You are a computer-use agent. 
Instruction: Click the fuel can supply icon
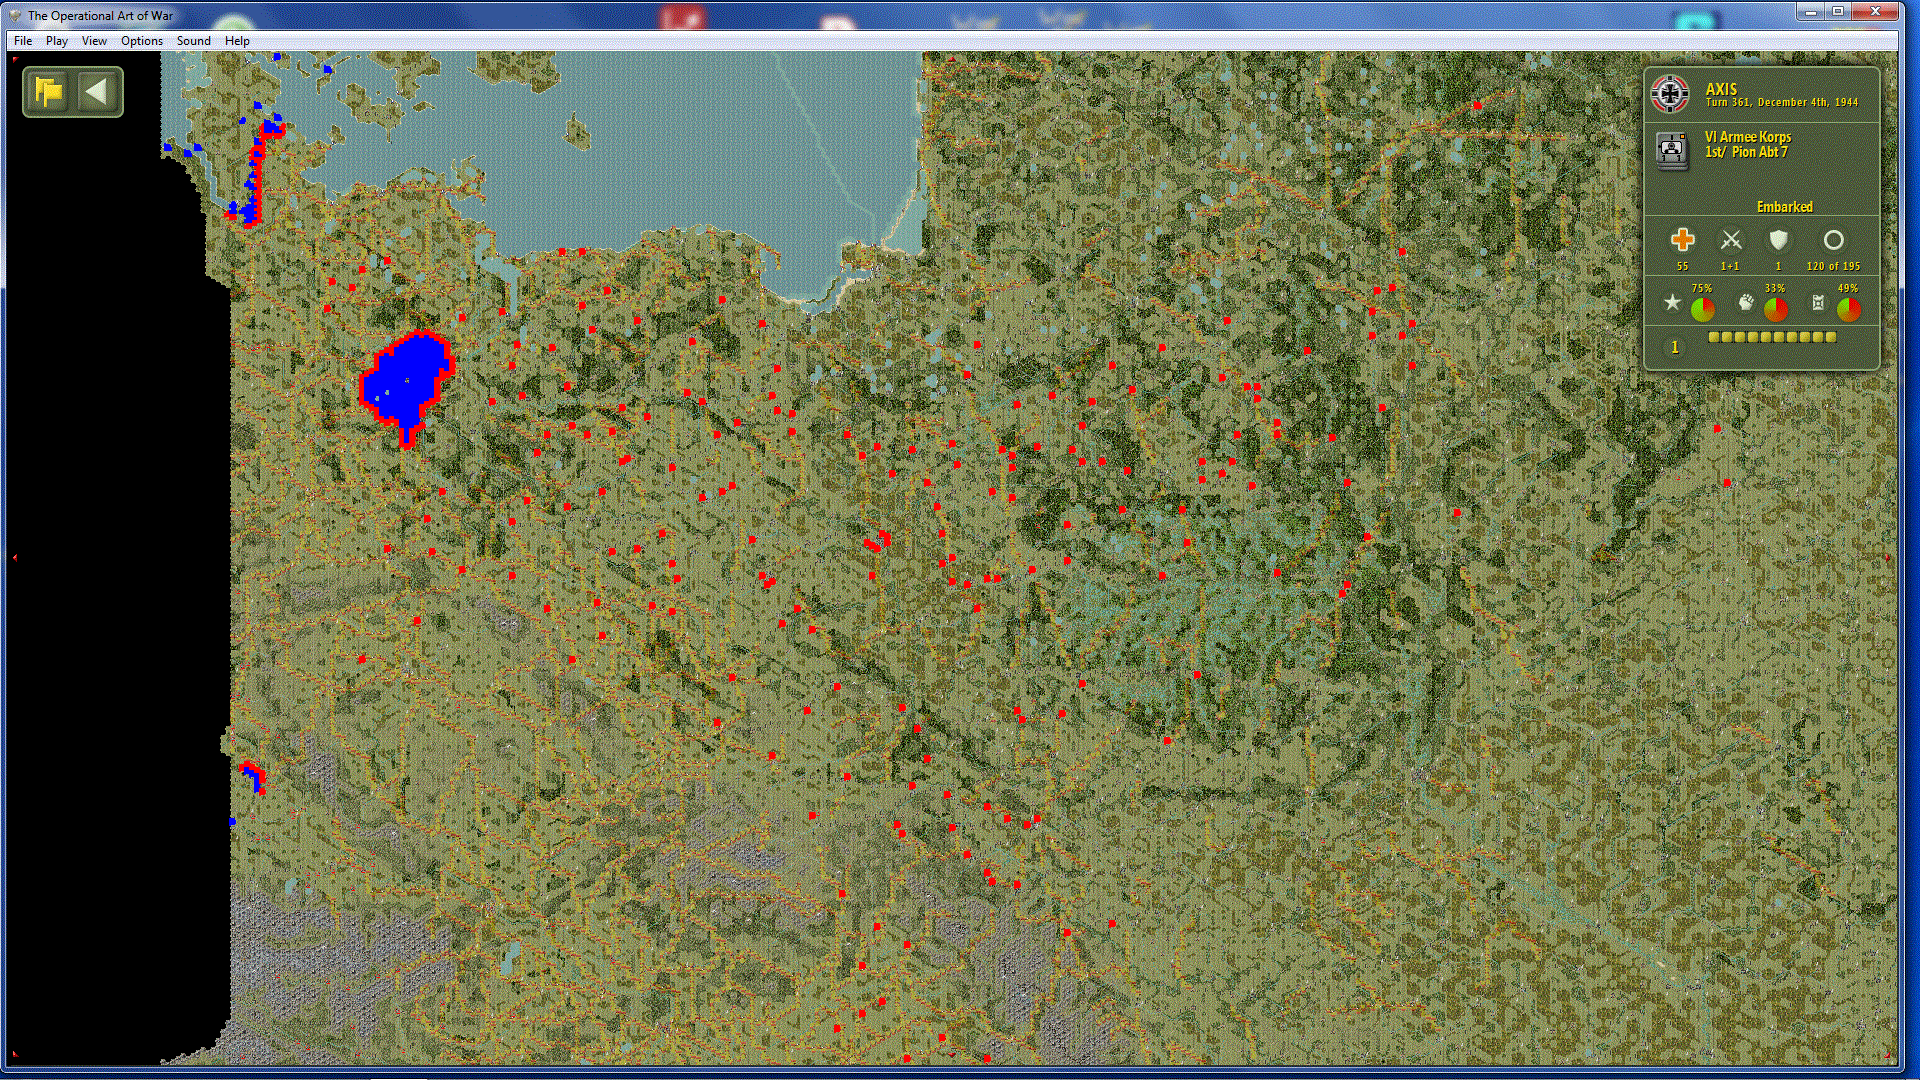1818,302
